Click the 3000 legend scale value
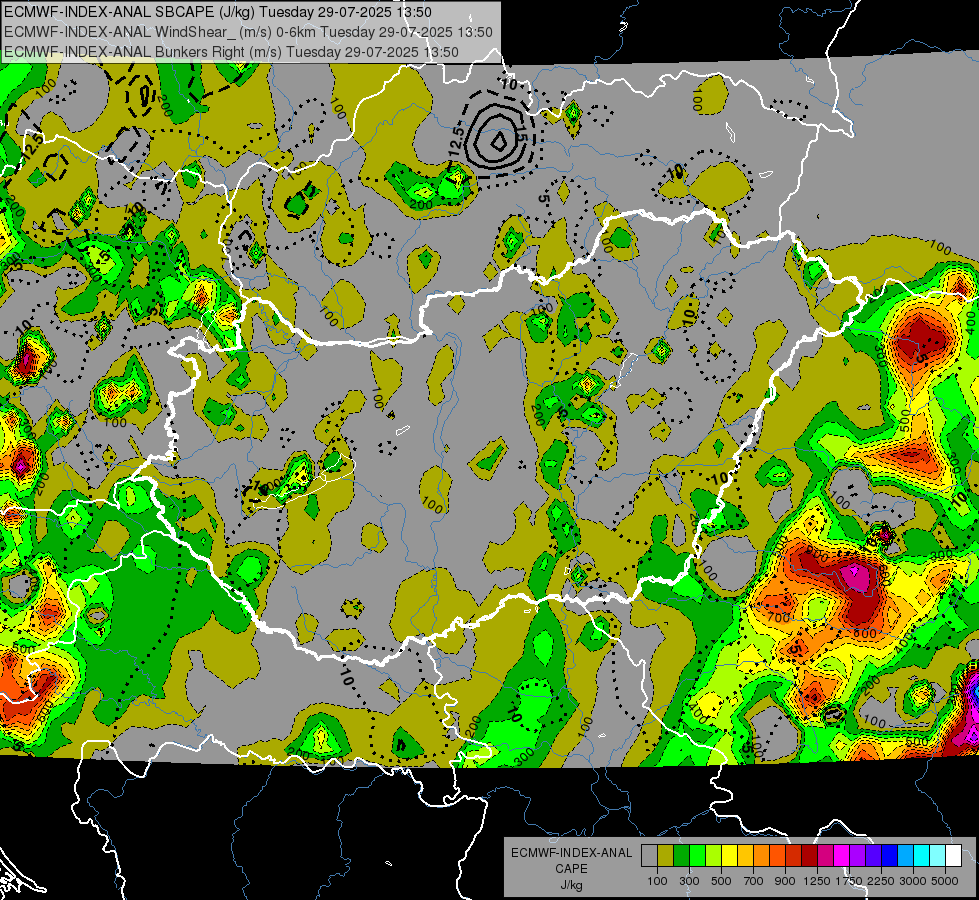The width and height of the screenshot is (979, 900). [913, 881]
